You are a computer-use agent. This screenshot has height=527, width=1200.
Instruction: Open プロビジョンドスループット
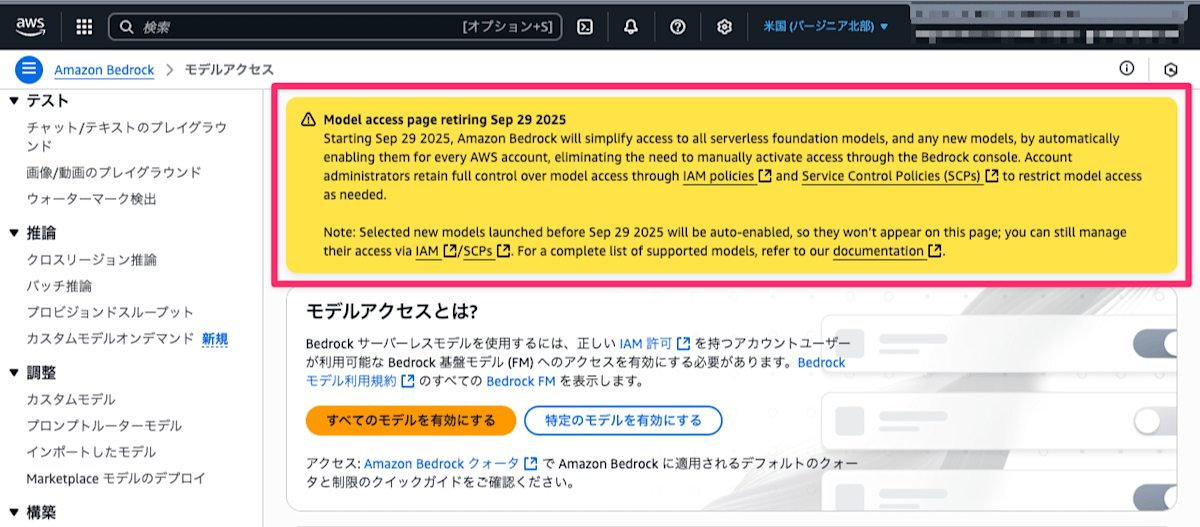110,312
